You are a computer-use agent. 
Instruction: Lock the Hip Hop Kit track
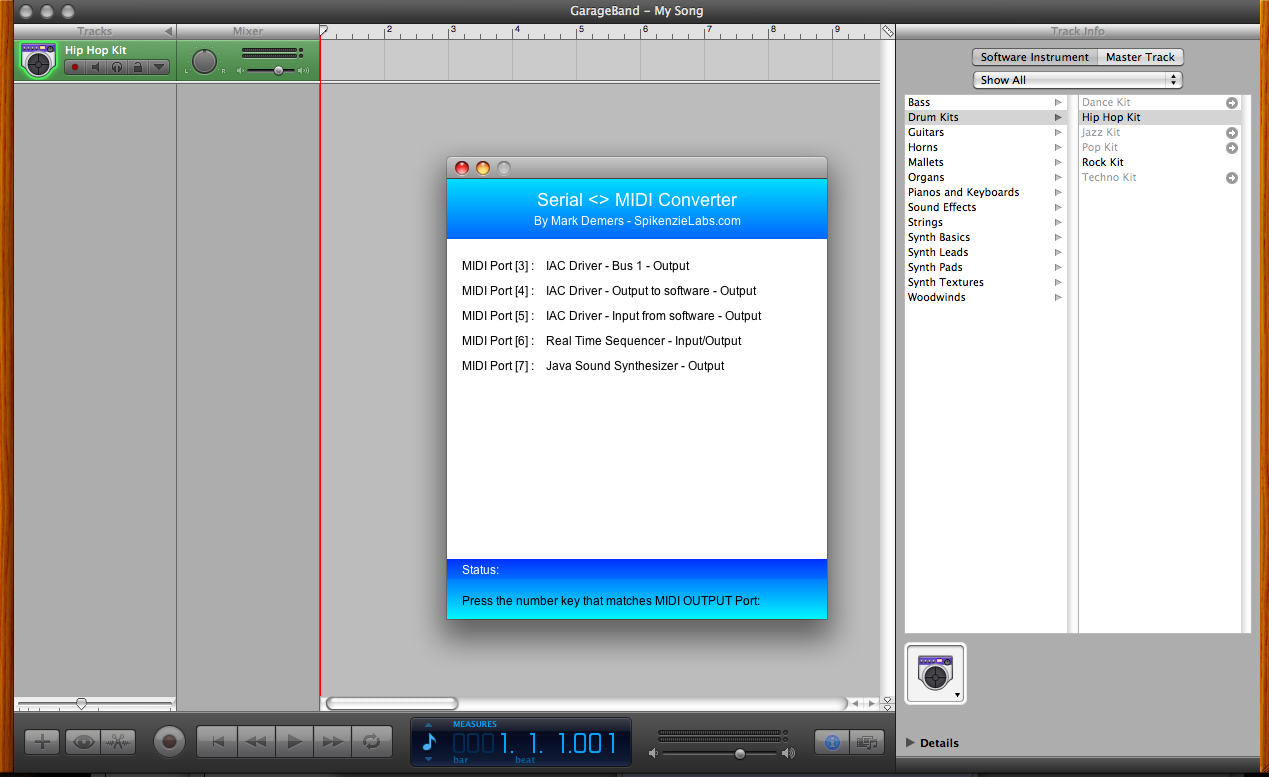[138, 67]
